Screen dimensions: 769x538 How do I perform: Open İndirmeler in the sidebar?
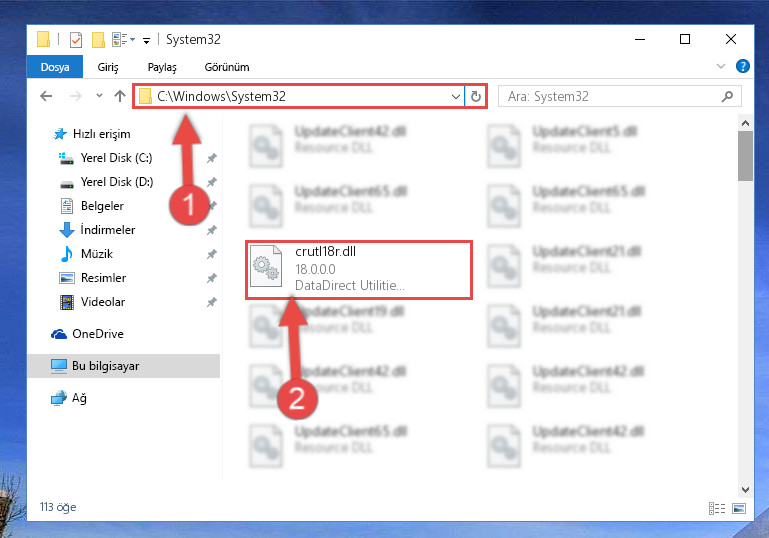pyautogui.click(x=107, y=230)
